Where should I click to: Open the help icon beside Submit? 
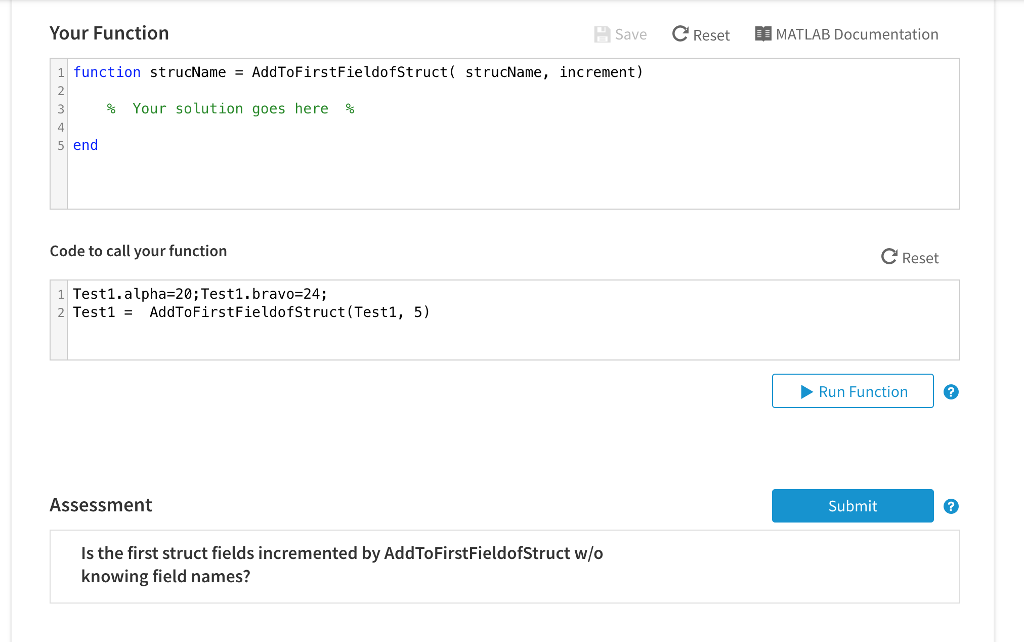click(951, 506)
